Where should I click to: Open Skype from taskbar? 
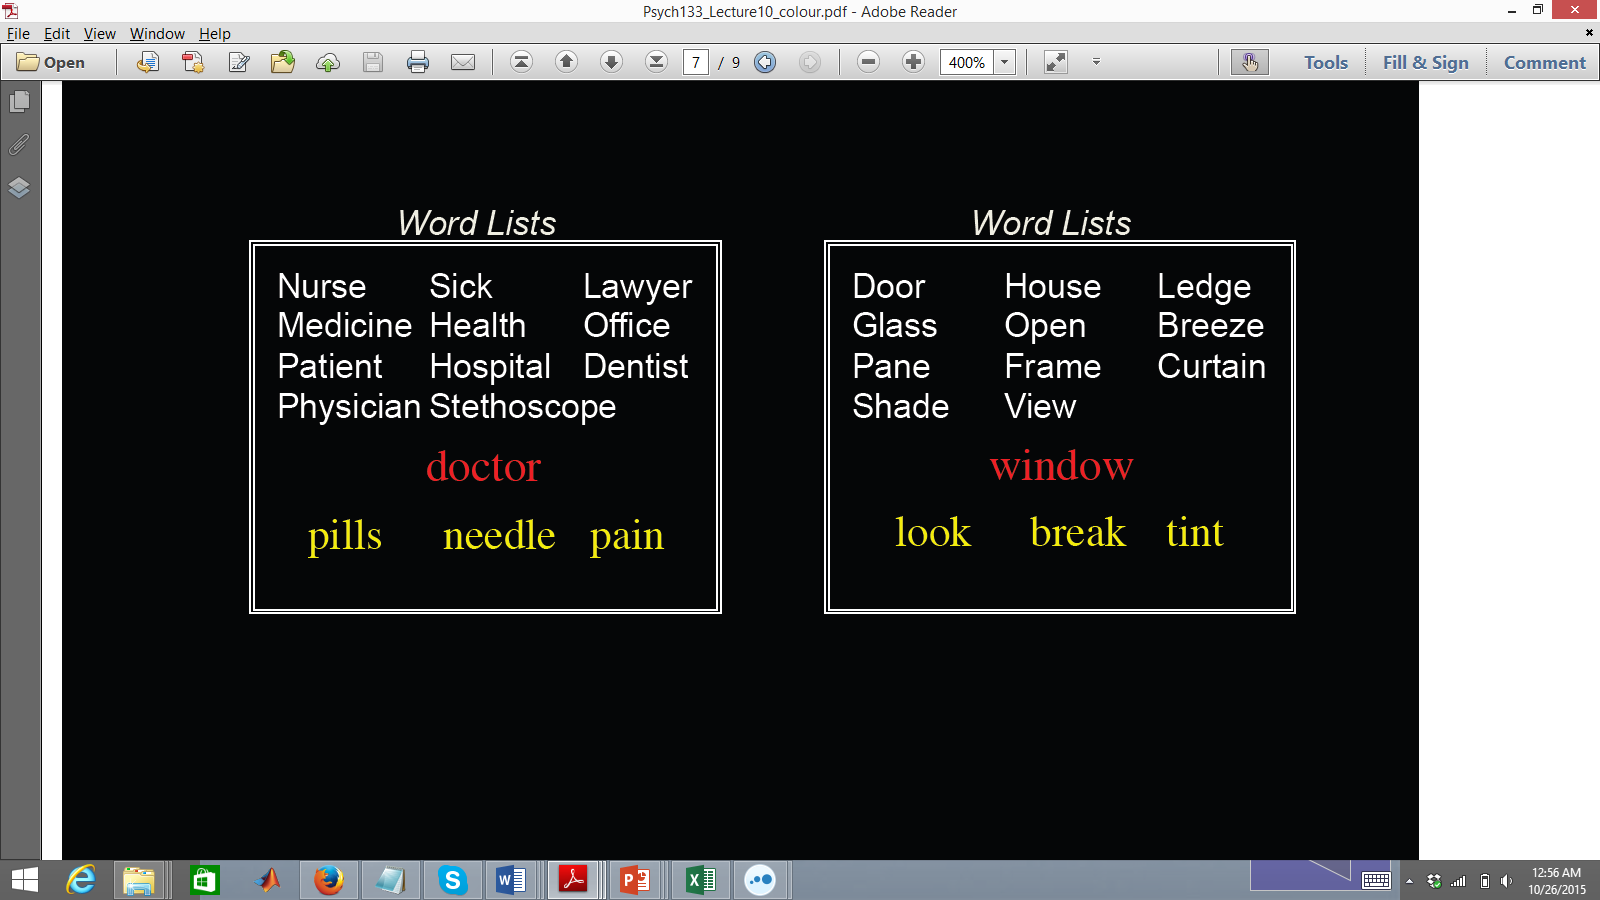[x=452, y=880]
